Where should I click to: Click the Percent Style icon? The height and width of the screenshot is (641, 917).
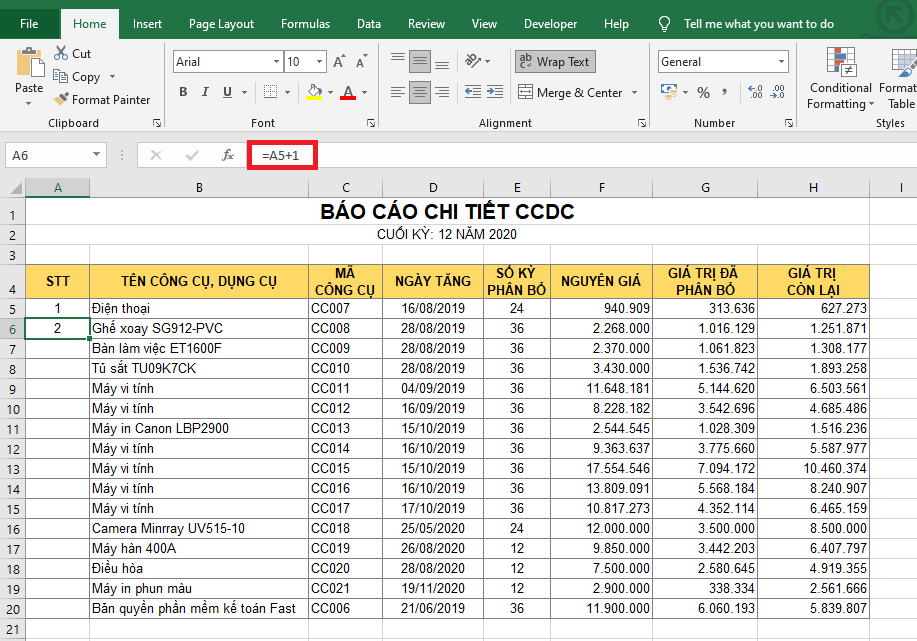pyautogui.click(x=704, y=93)
